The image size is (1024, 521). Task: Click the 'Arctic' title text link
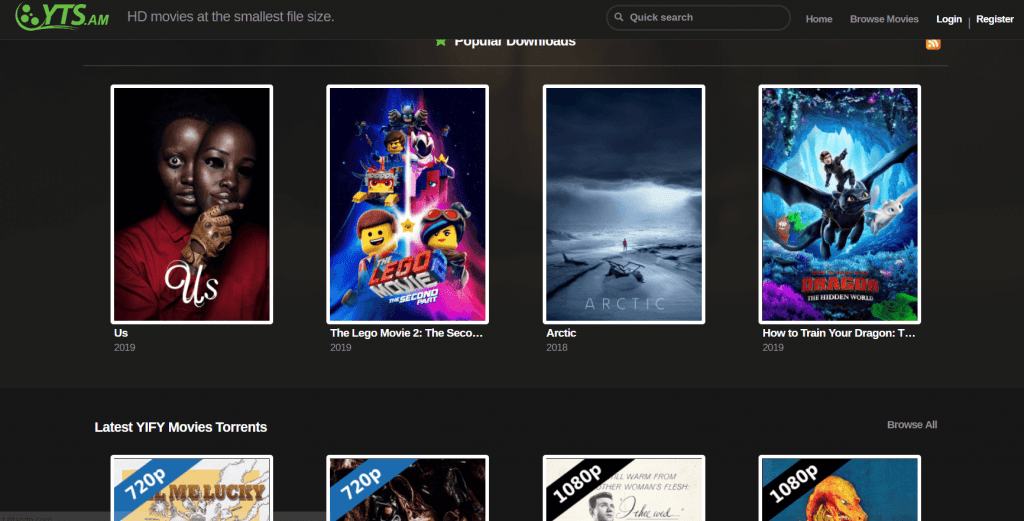point(561,333)
